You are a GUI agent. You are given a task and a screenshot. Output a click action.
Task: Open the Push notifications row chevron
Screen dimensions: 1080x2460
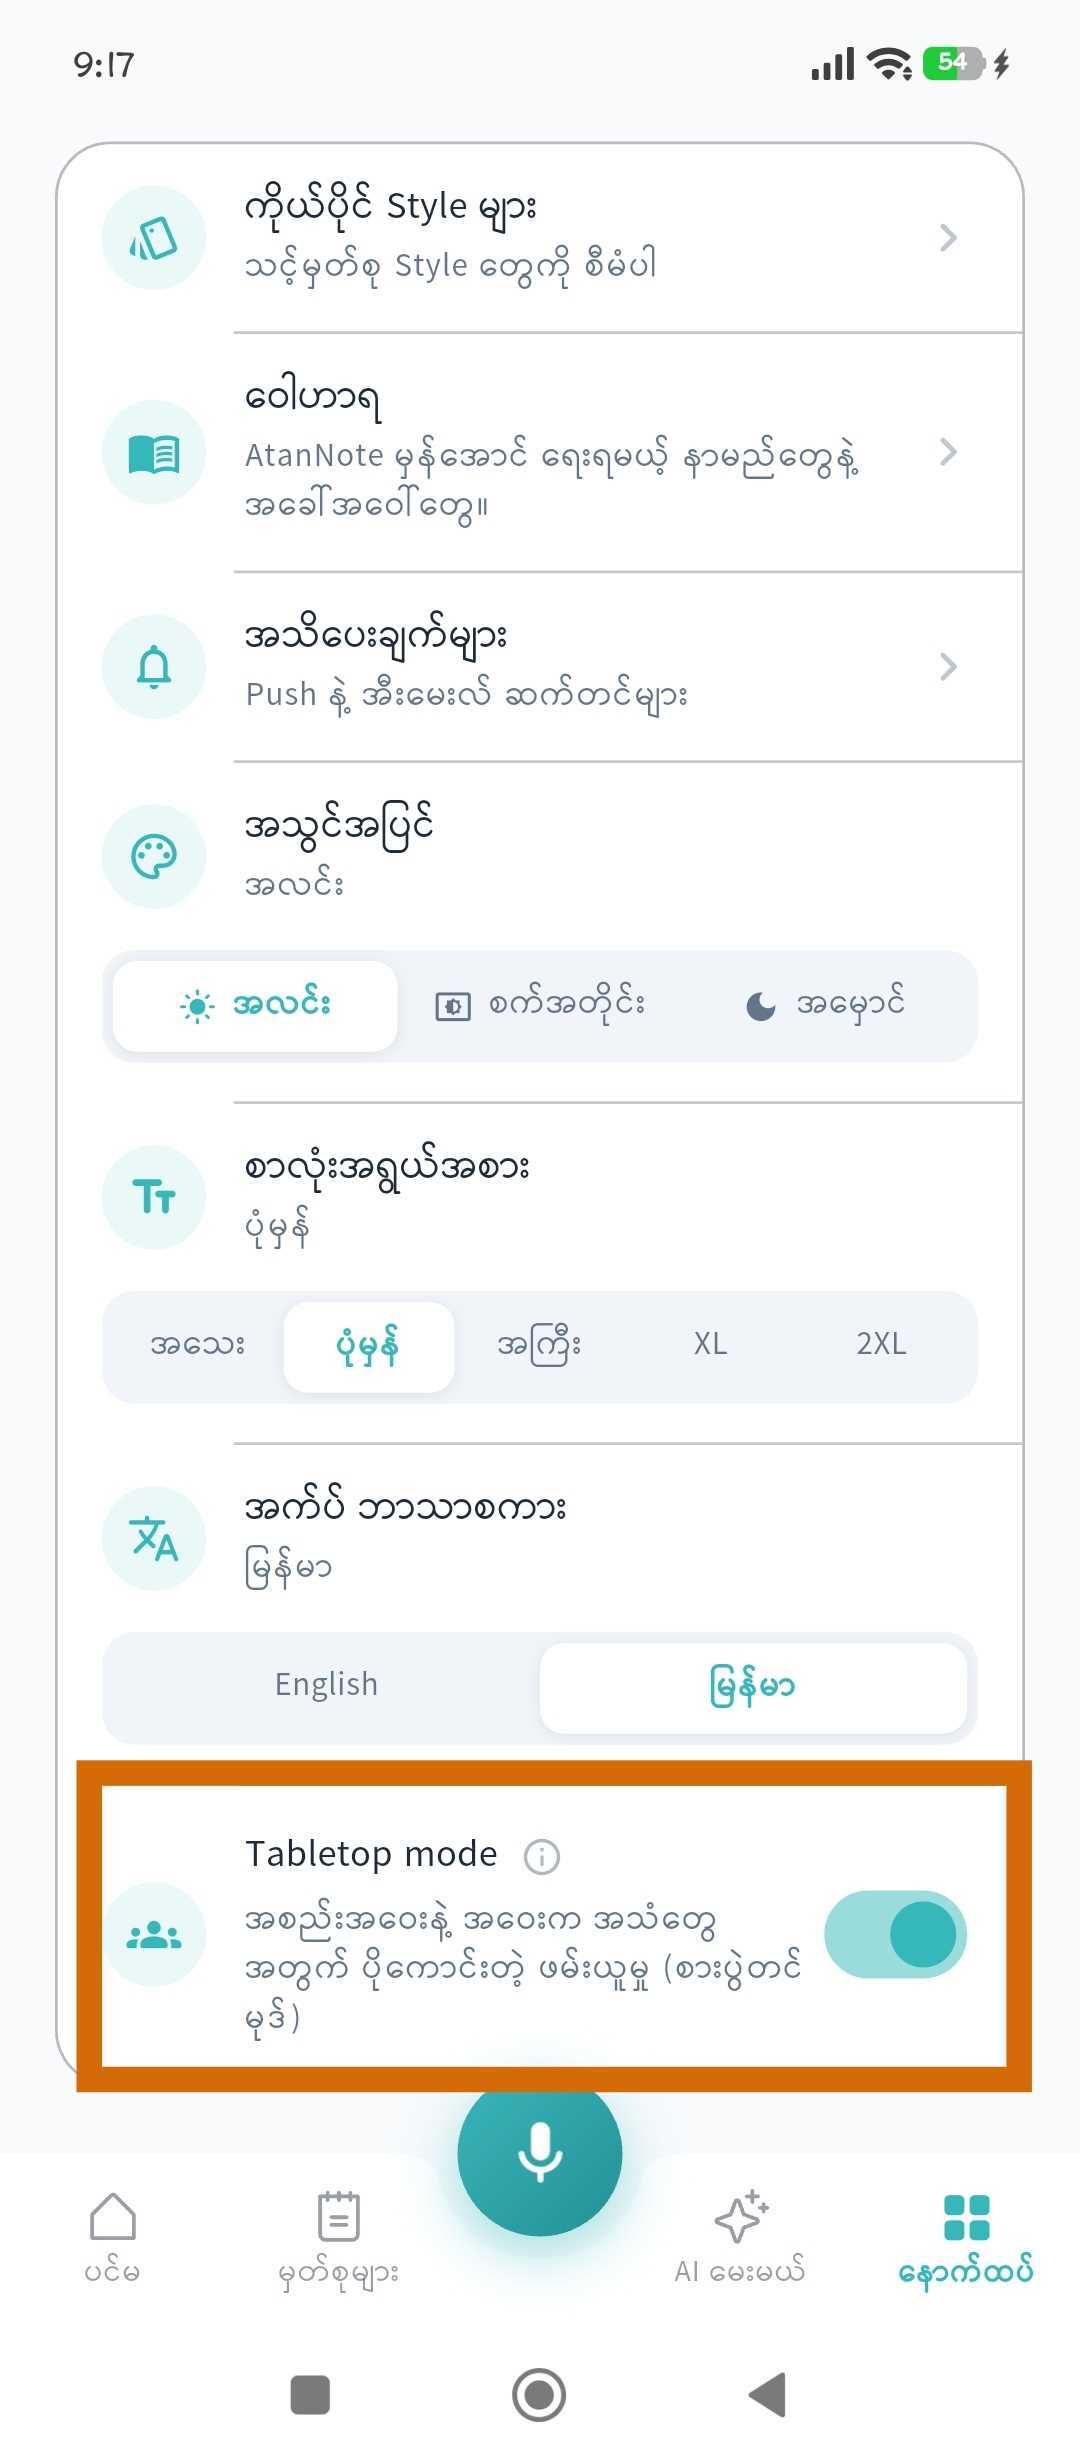pyautogui.click(x=948, y=666)
